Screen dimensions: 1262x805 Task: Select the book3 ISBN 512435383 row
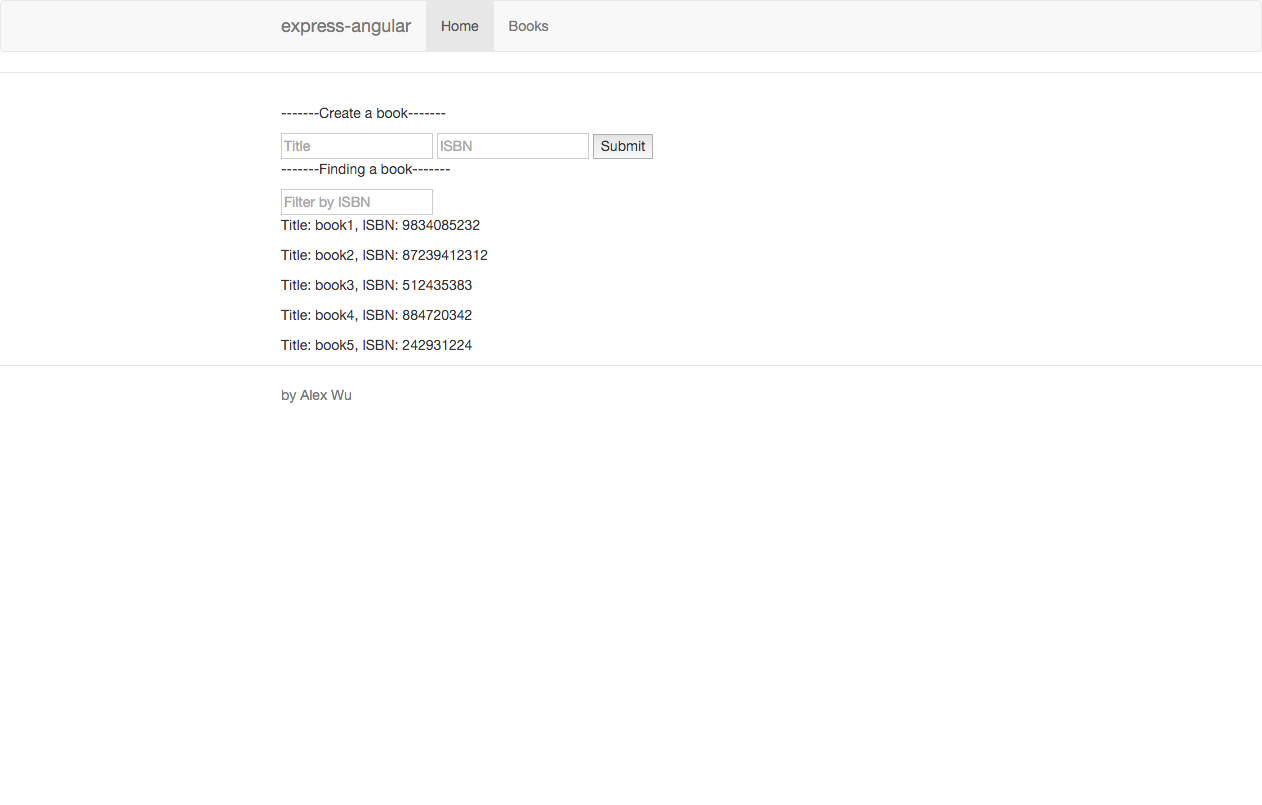tap(376, 285)
